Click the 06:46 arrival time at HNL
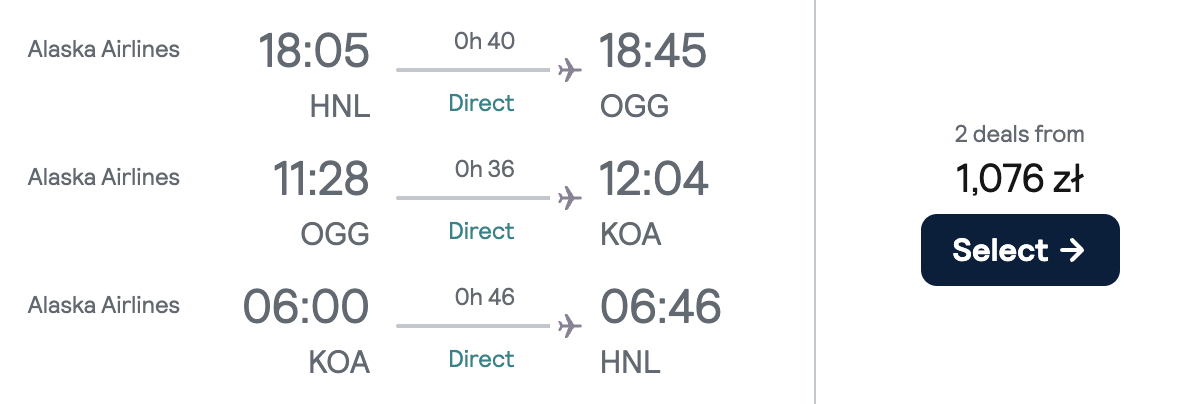This screenshot has width=1200, height=404. click(x=660, y=307)
